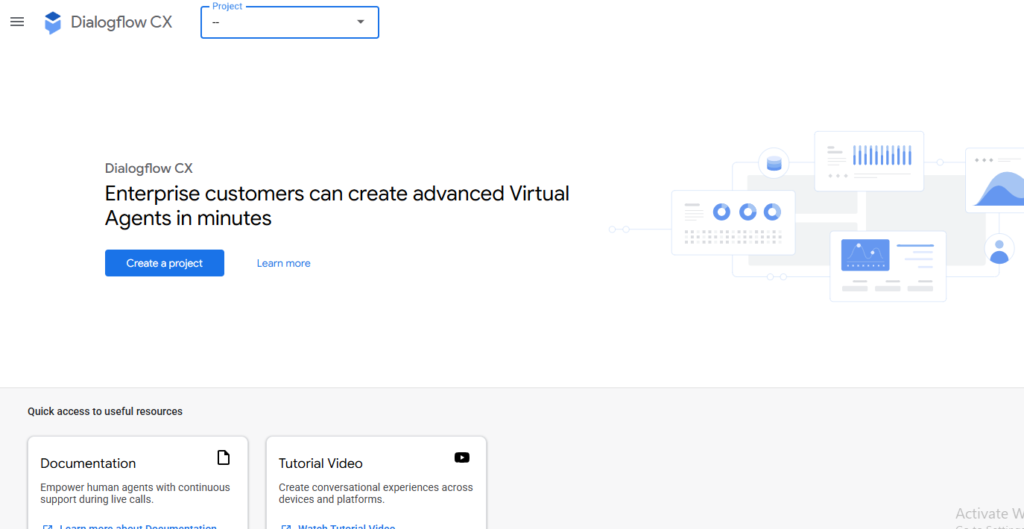The height and width of the screenshot is (529, 1024).
Task: Click the database icon in illustration
Action: click(x=774, y=163)
